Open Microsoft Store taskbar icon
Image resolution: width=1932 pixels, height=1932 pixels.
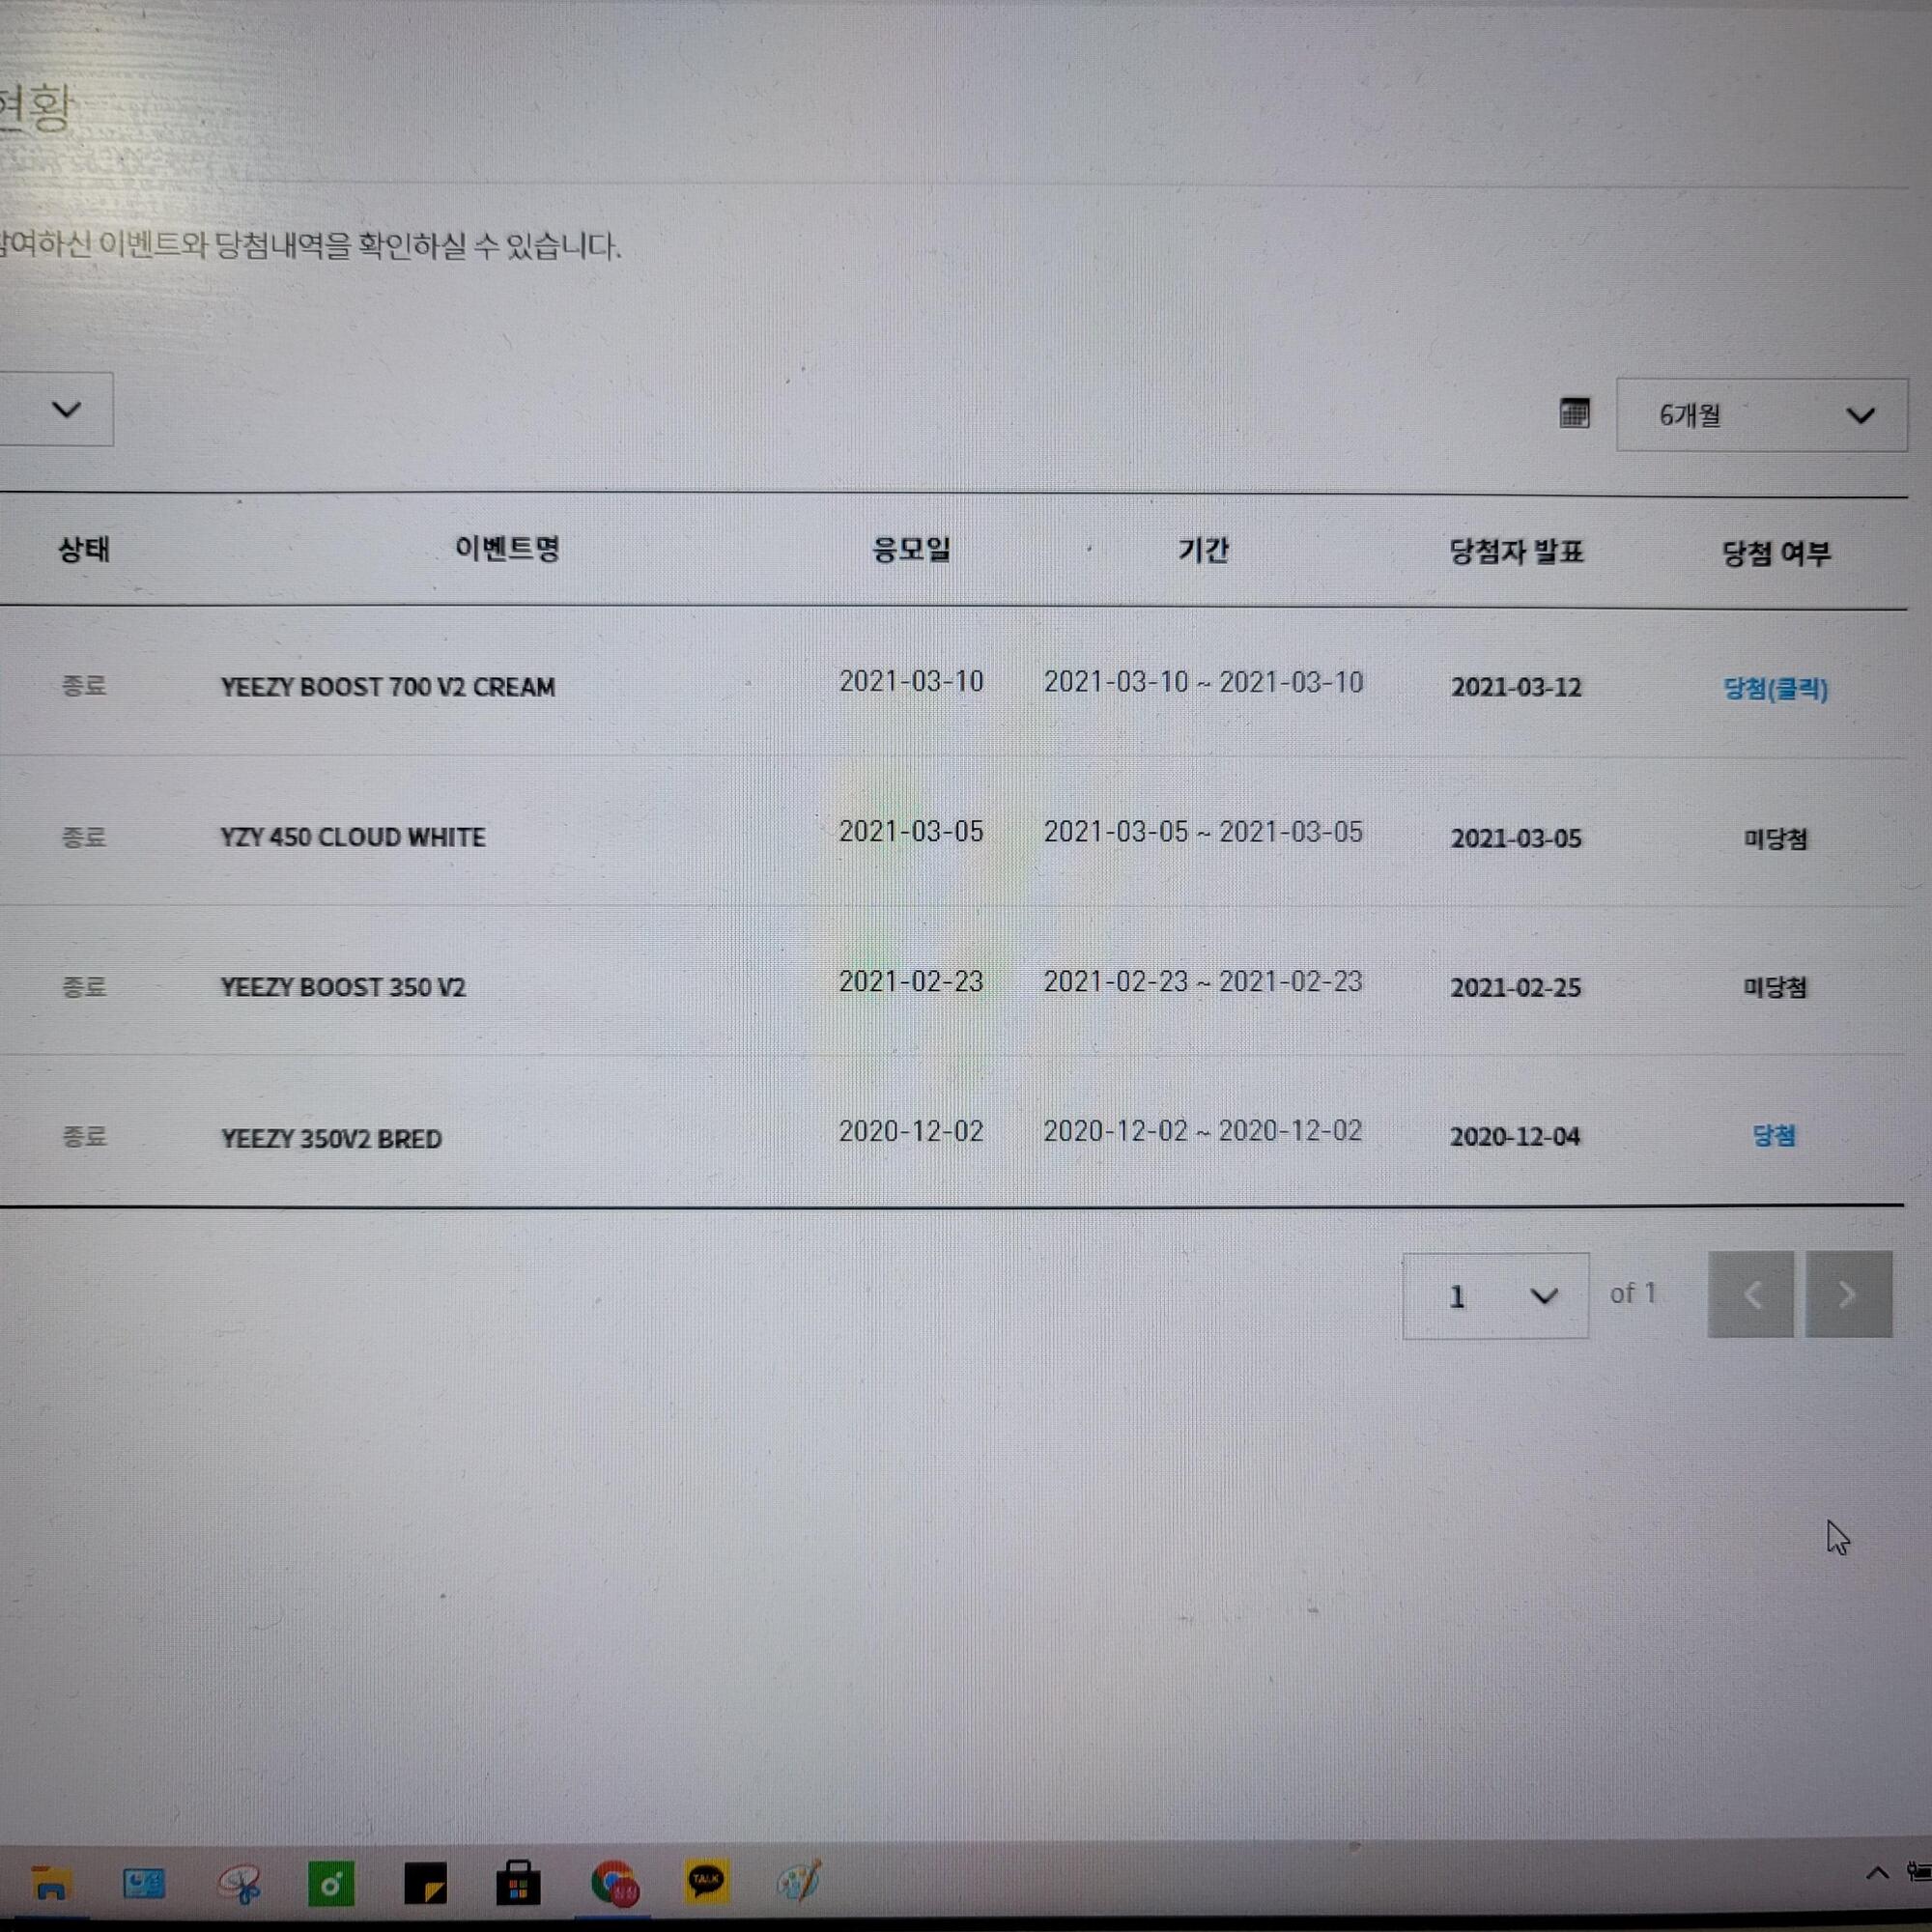[x=518, y=1884]
